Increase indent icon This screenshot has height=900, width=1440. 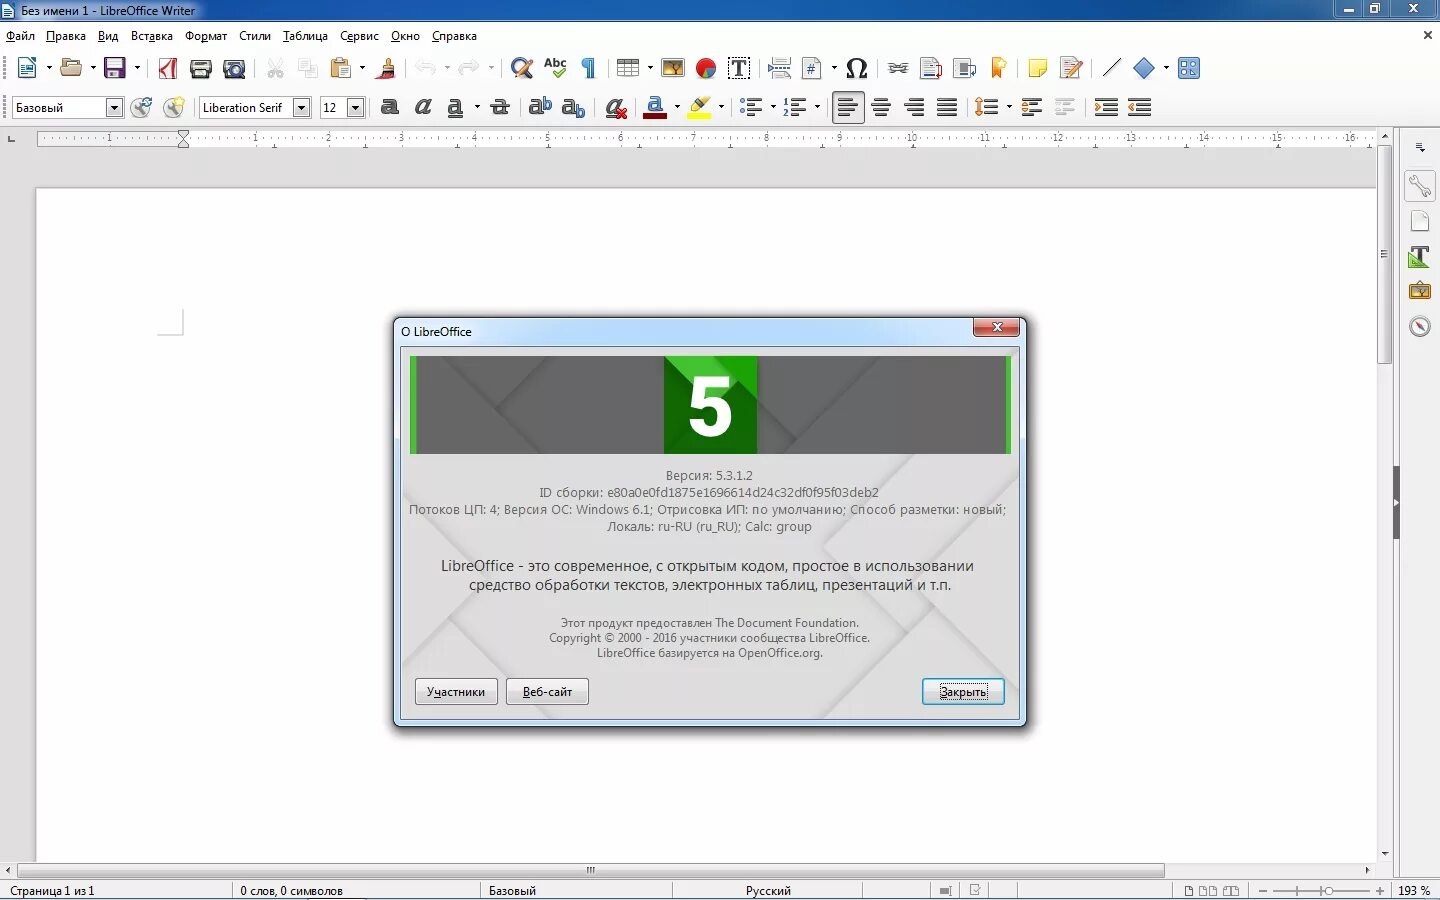click(x=1106, y=107)
